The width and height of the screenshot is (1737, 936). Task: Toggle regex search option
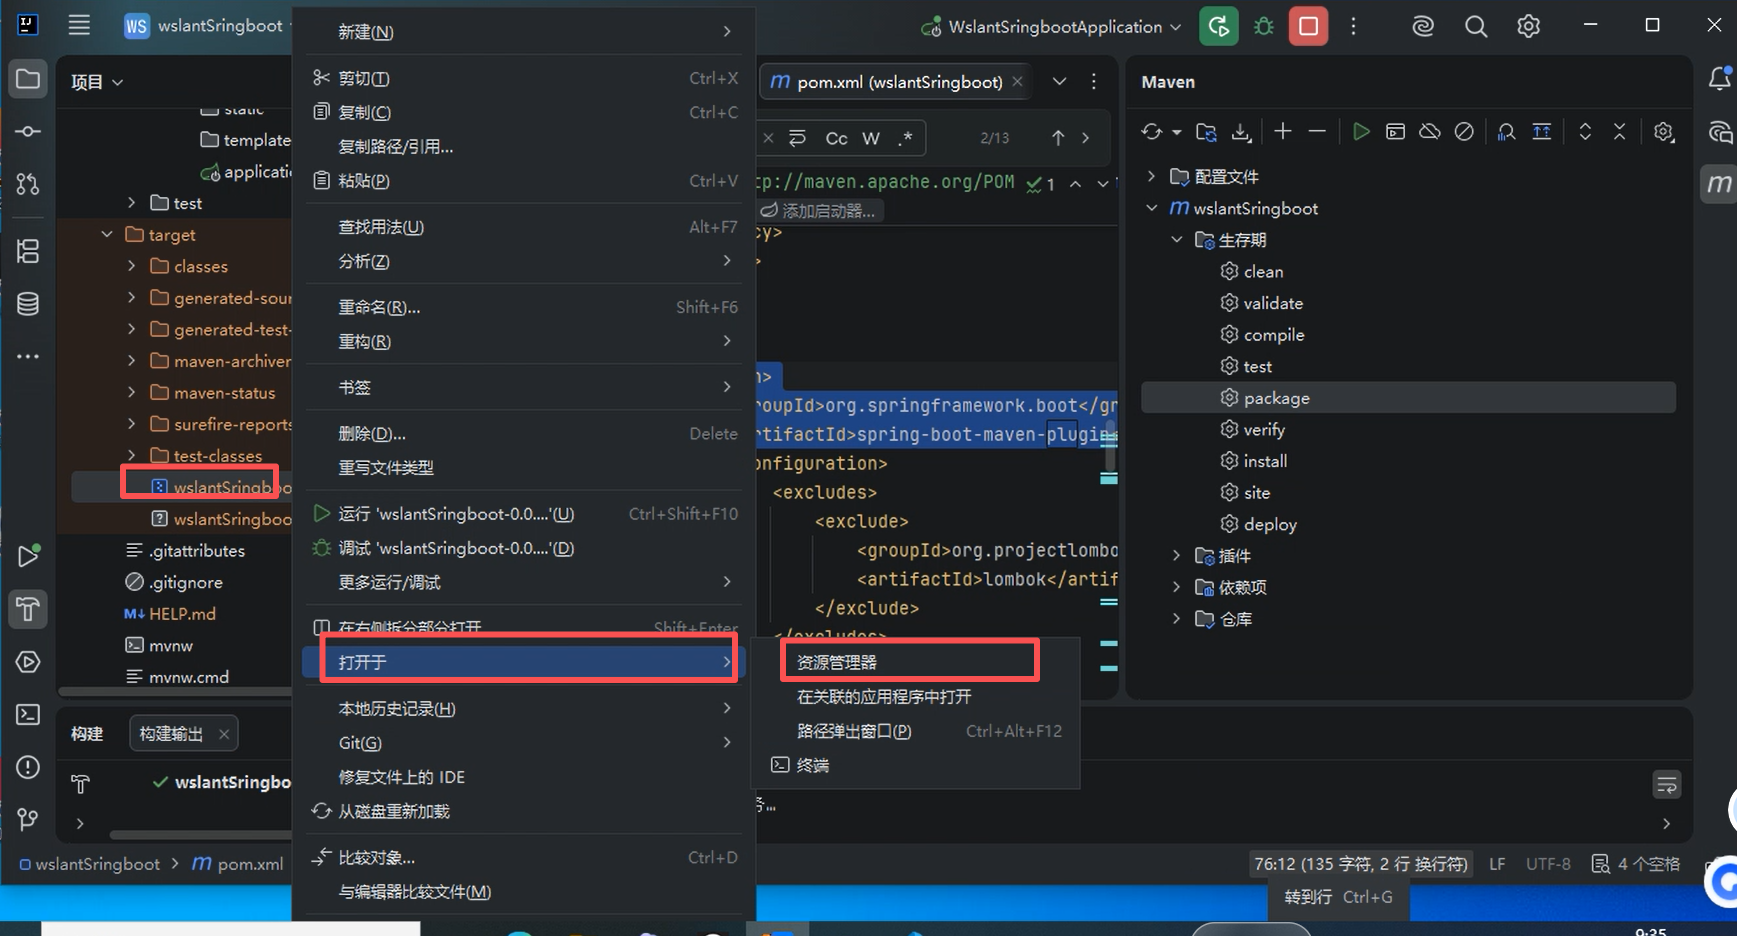[905, 138]
